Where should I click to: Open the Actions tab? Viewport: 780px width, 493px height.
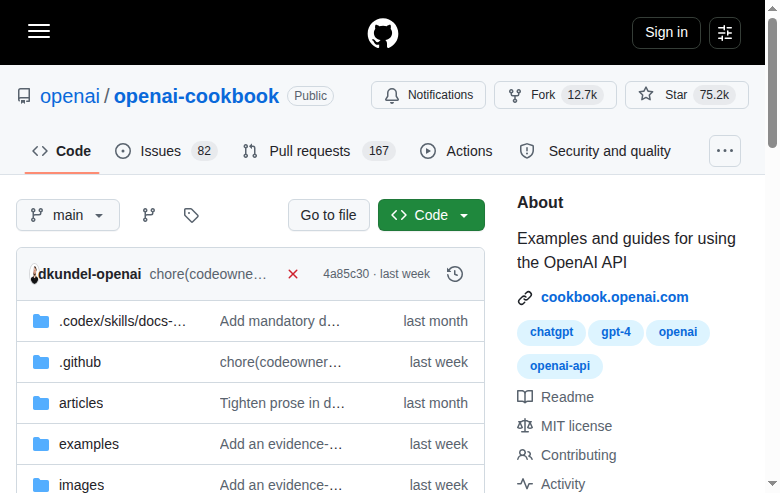point(456,151)
